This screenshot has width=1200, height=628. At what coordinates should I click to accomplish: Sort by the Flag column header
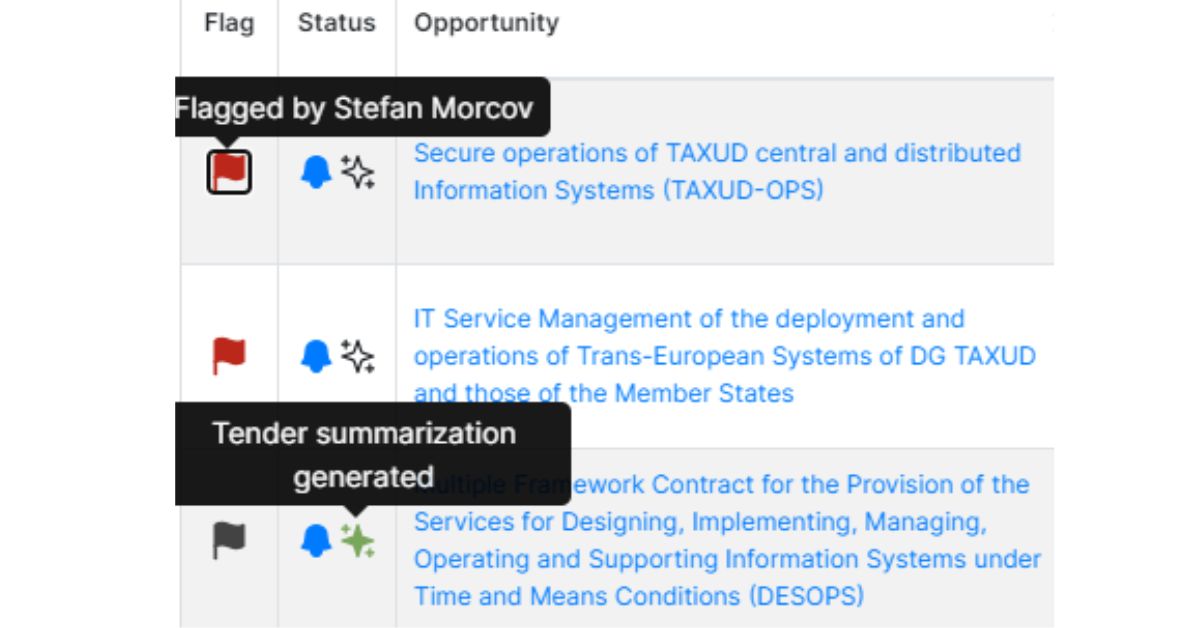coord(228,23)
